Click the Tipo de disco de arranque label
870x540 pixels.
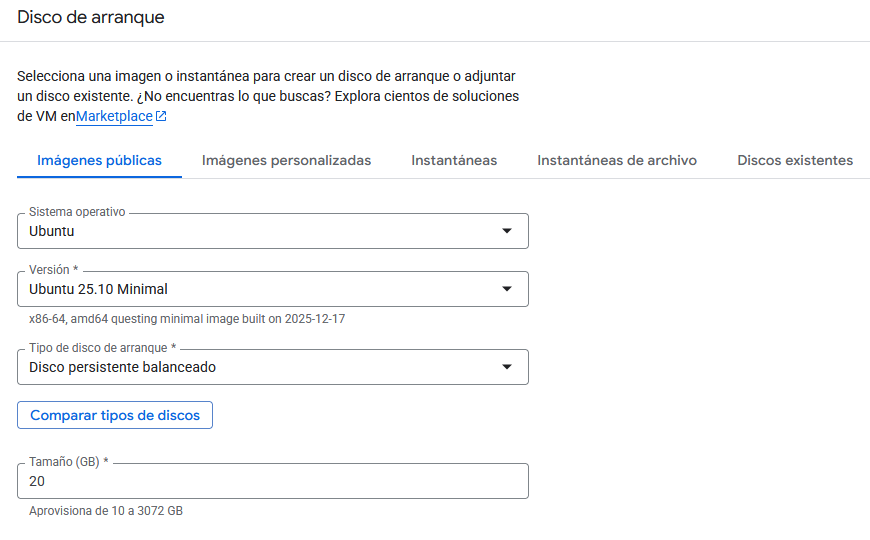click(x=102, y=348)
